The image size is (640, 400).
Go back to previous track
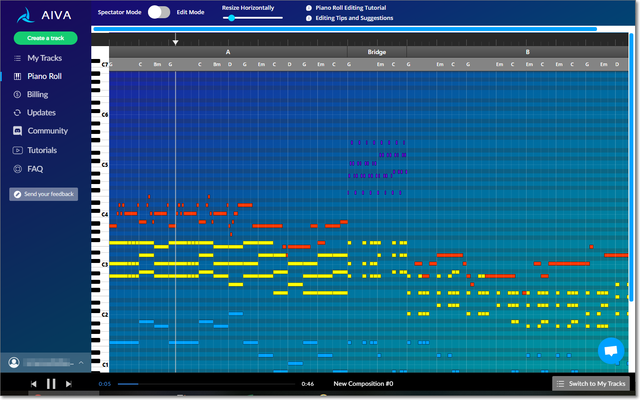tap(33, 384)
